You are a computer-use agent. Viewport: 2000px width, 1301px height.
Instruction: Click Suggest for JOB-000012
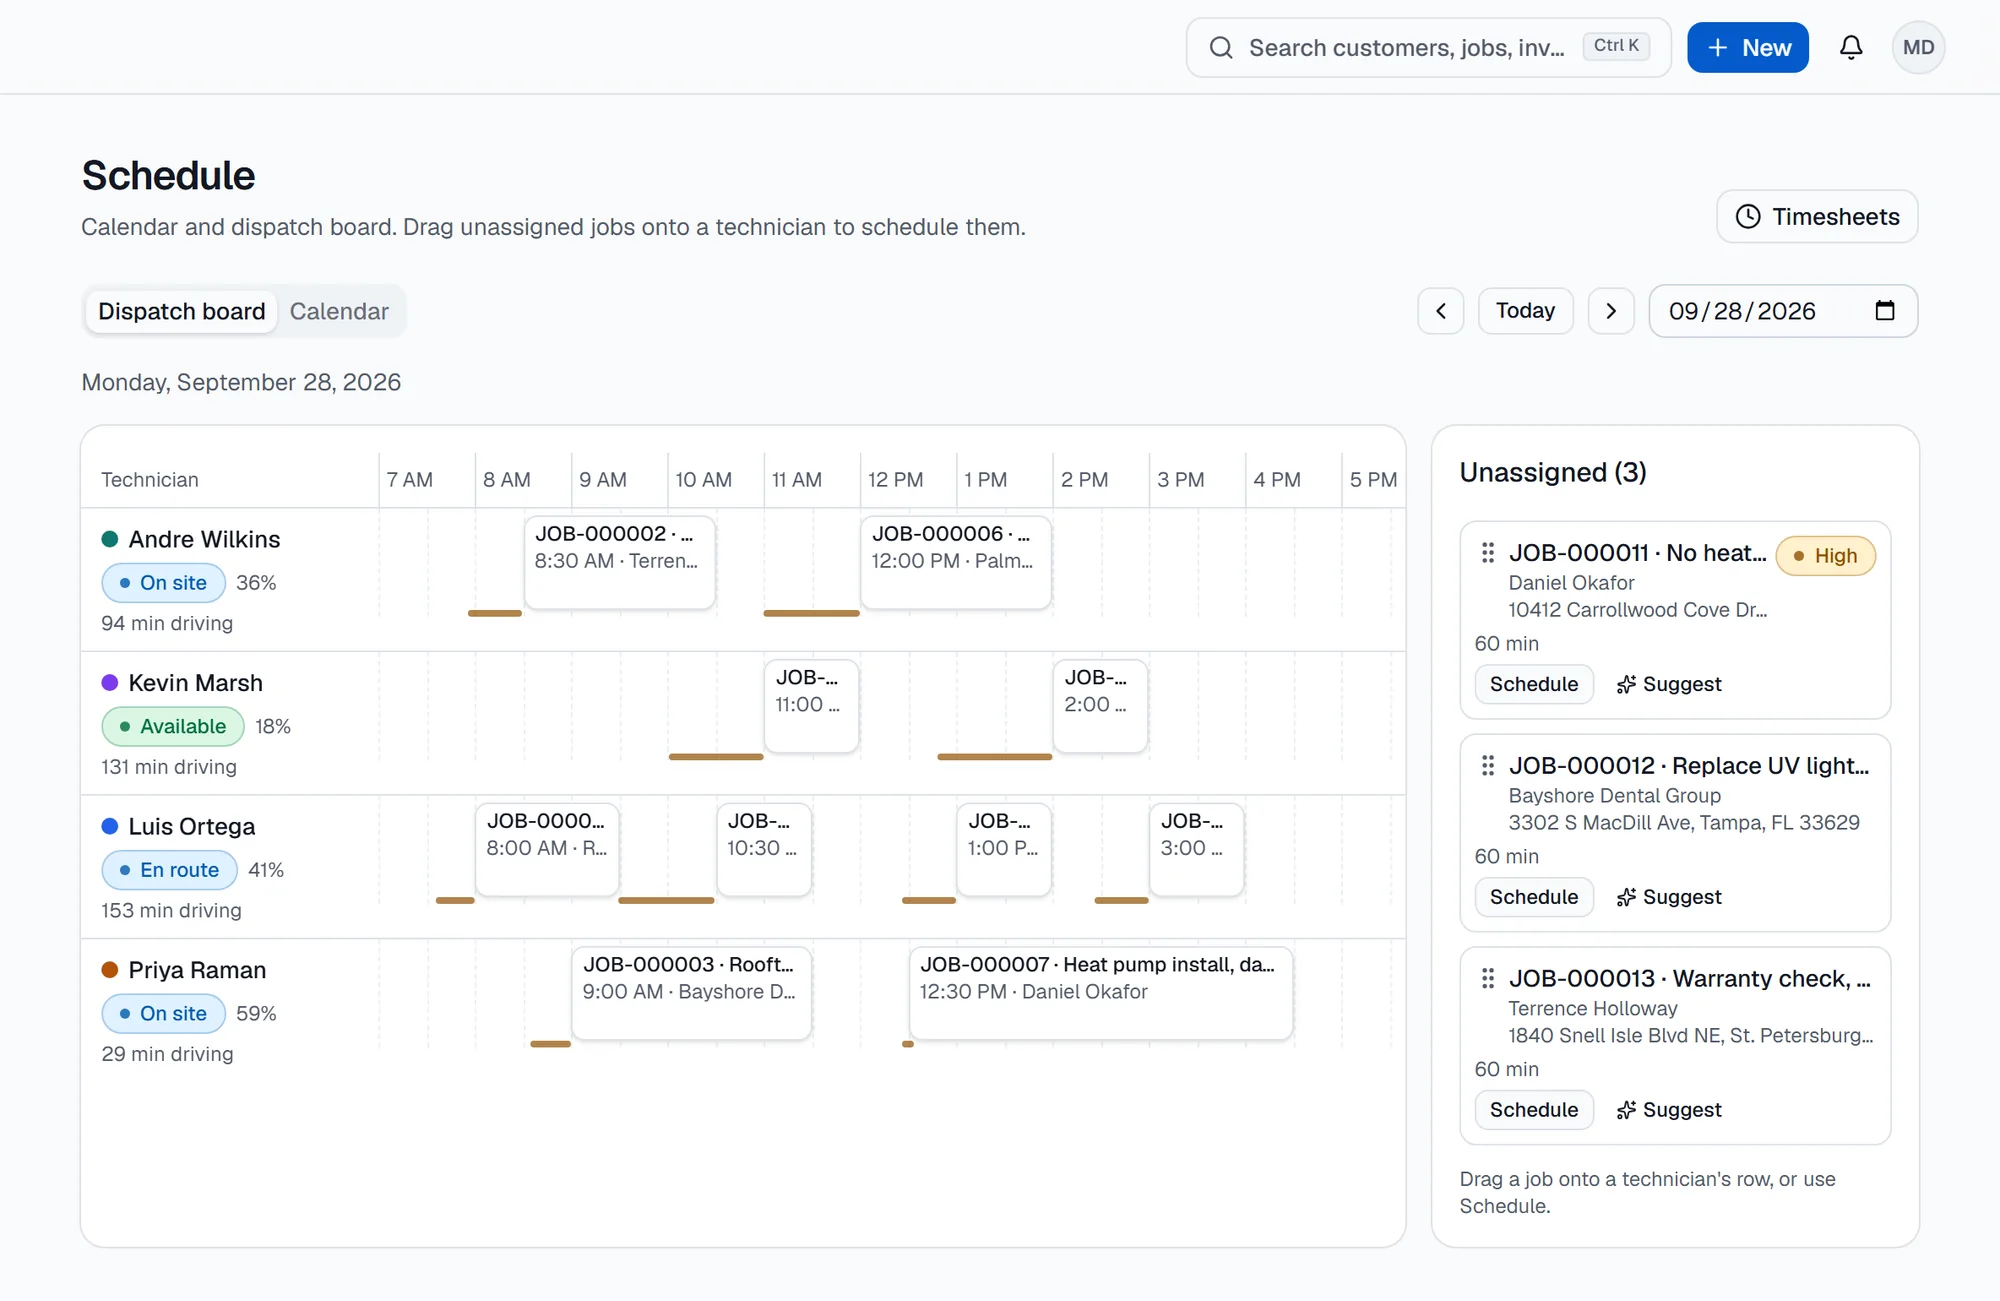[x=1669, y=897]
